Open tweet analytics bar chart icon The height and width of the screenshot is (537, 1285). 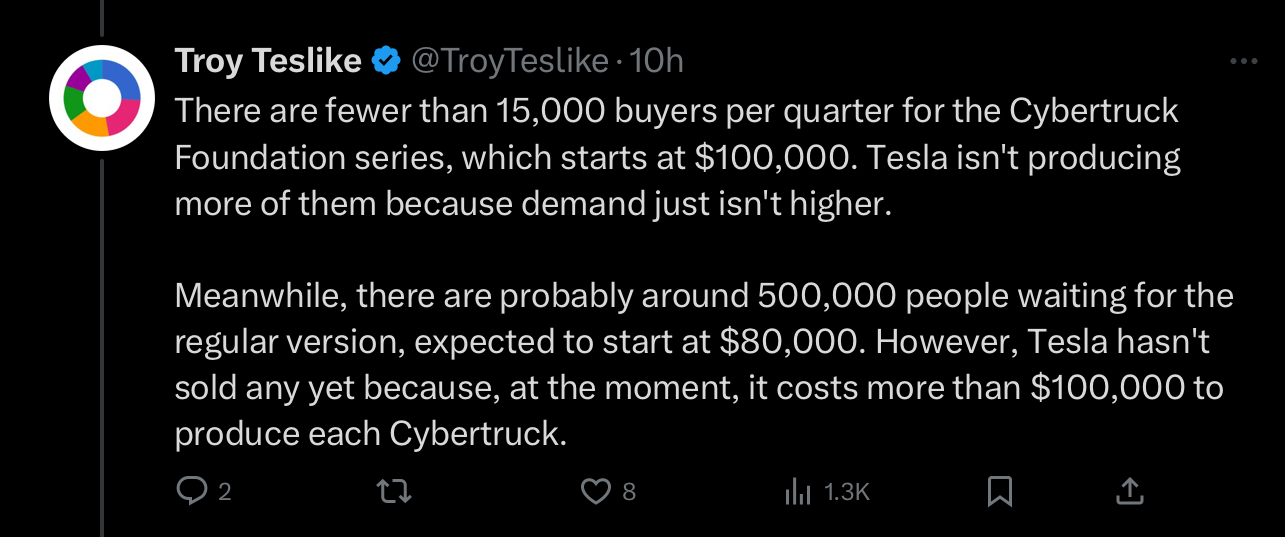tap(797, 491)
